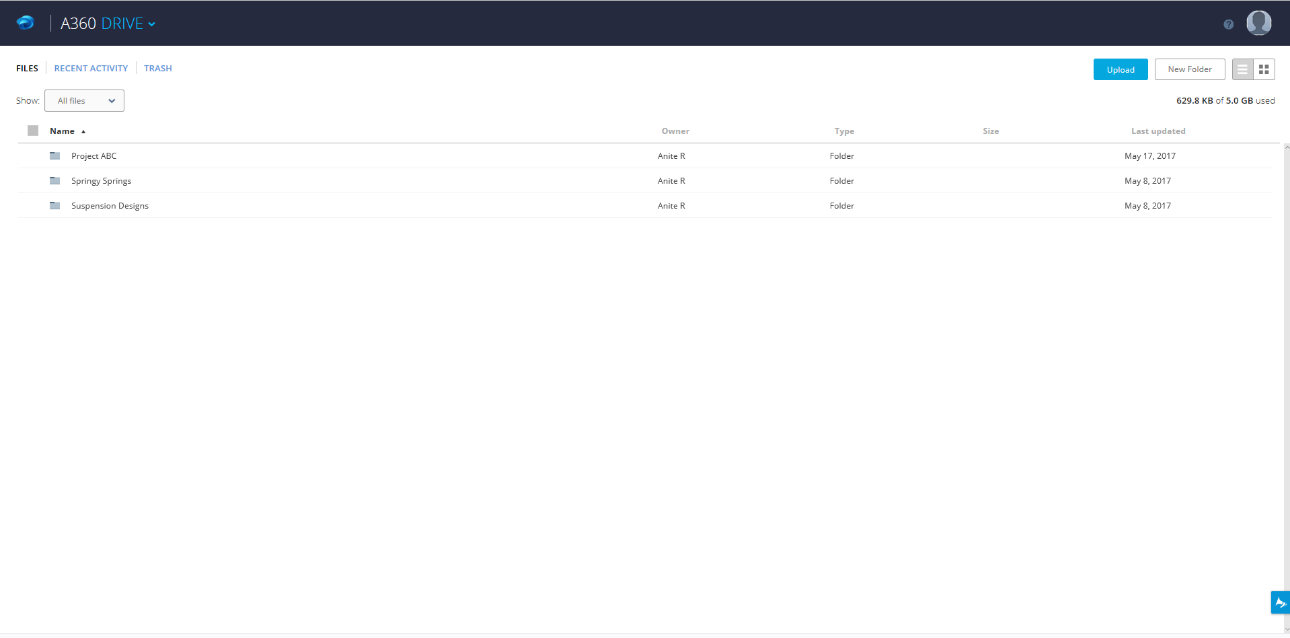Open the blue feedback widget icon

1280,602
